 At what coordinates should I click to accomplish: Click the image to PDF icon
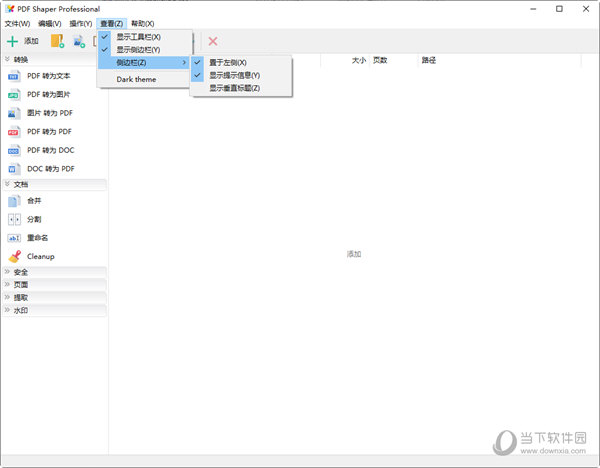pos(14,113)
